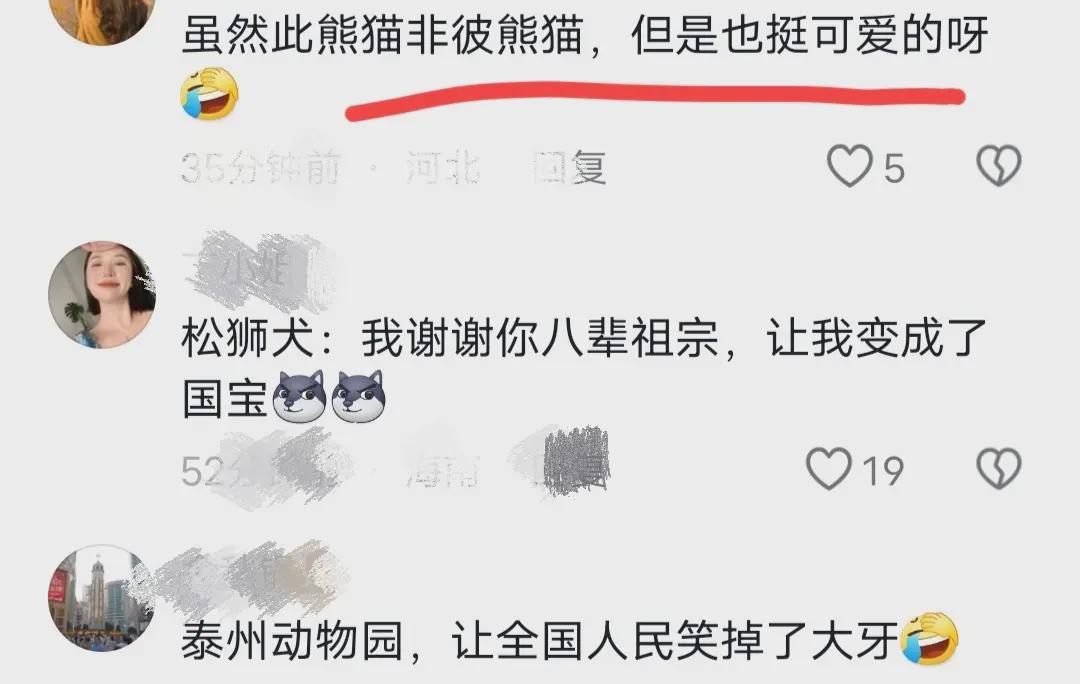
Task: Select the comment text 松狮犬：我谢谢你八辈祖宗
Action: pos(450,338)
